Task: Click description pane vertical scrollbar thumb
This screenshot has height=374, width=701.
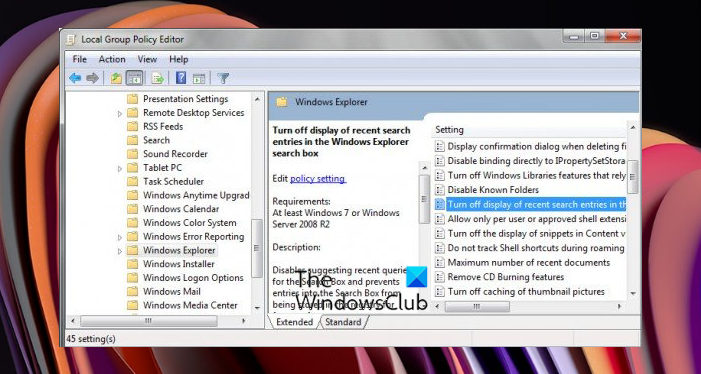Action: click(x=424, y=199)
